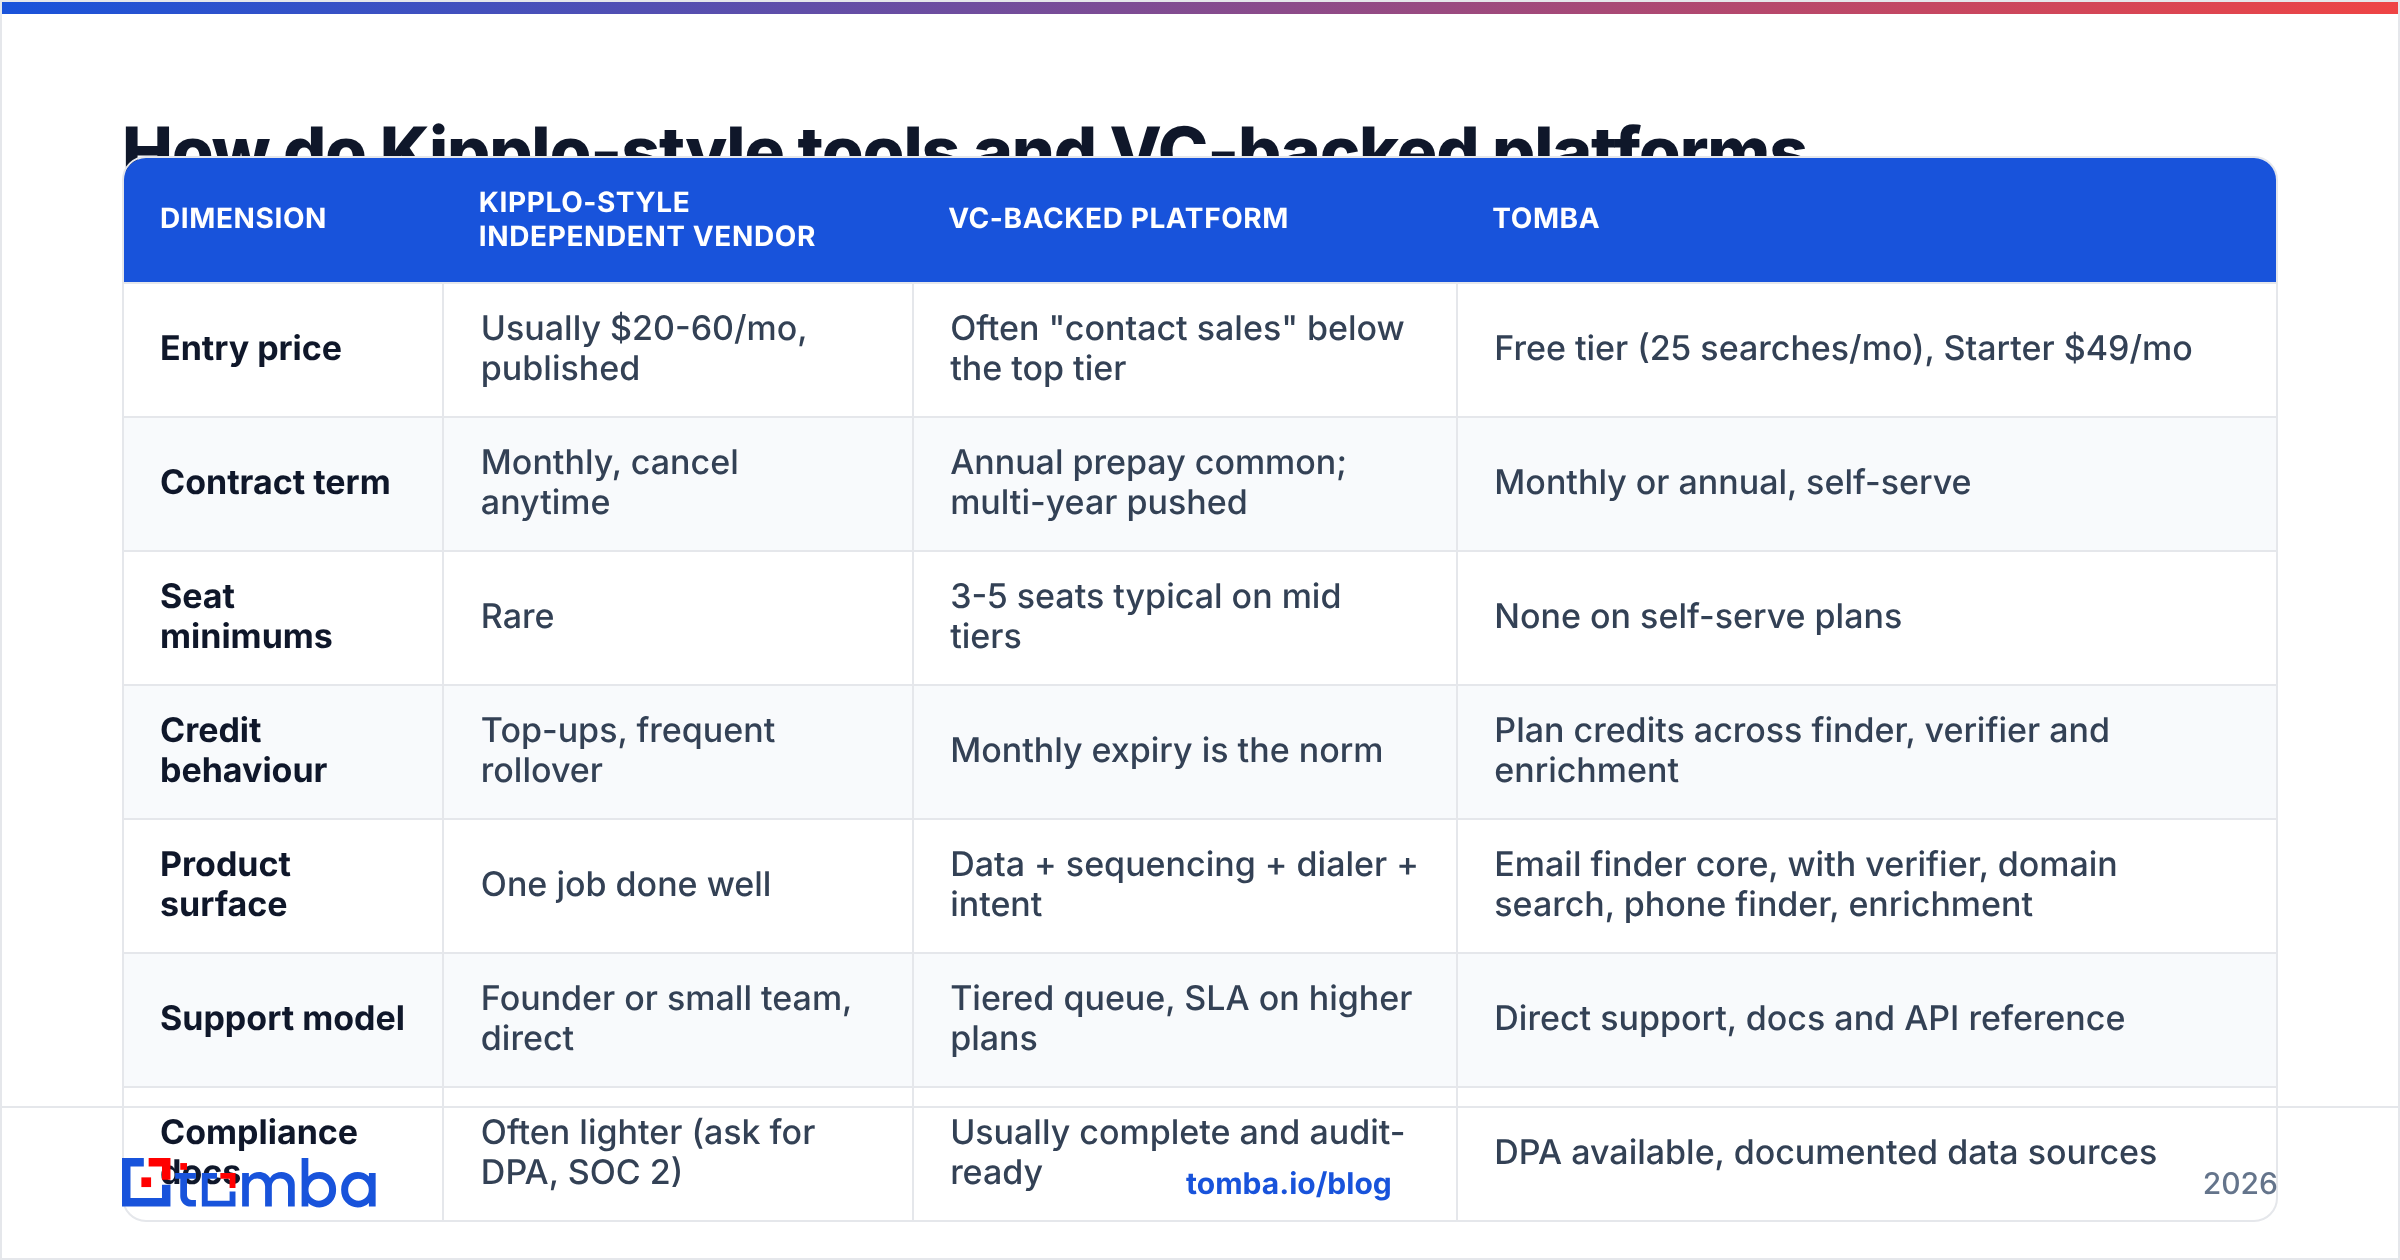Image resolution: width=2400 pixels, height=1260 pixels.
Task: Select the Seat minimums row label
Action: (x=246, y=616)
